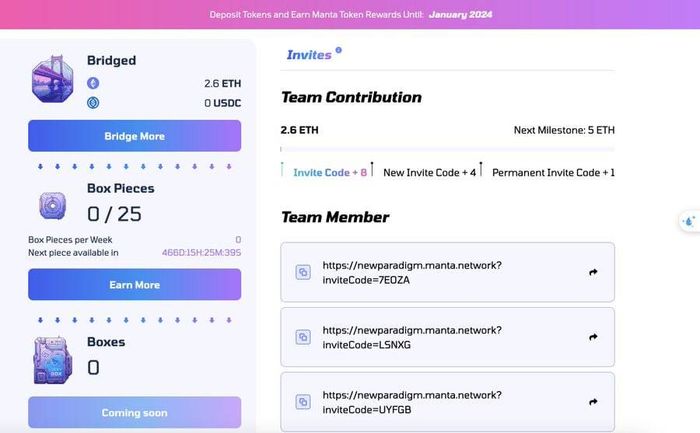Click the January 2024 rewards banner
Viewport: 700px width, 433px height.
(x=350, y=14)
